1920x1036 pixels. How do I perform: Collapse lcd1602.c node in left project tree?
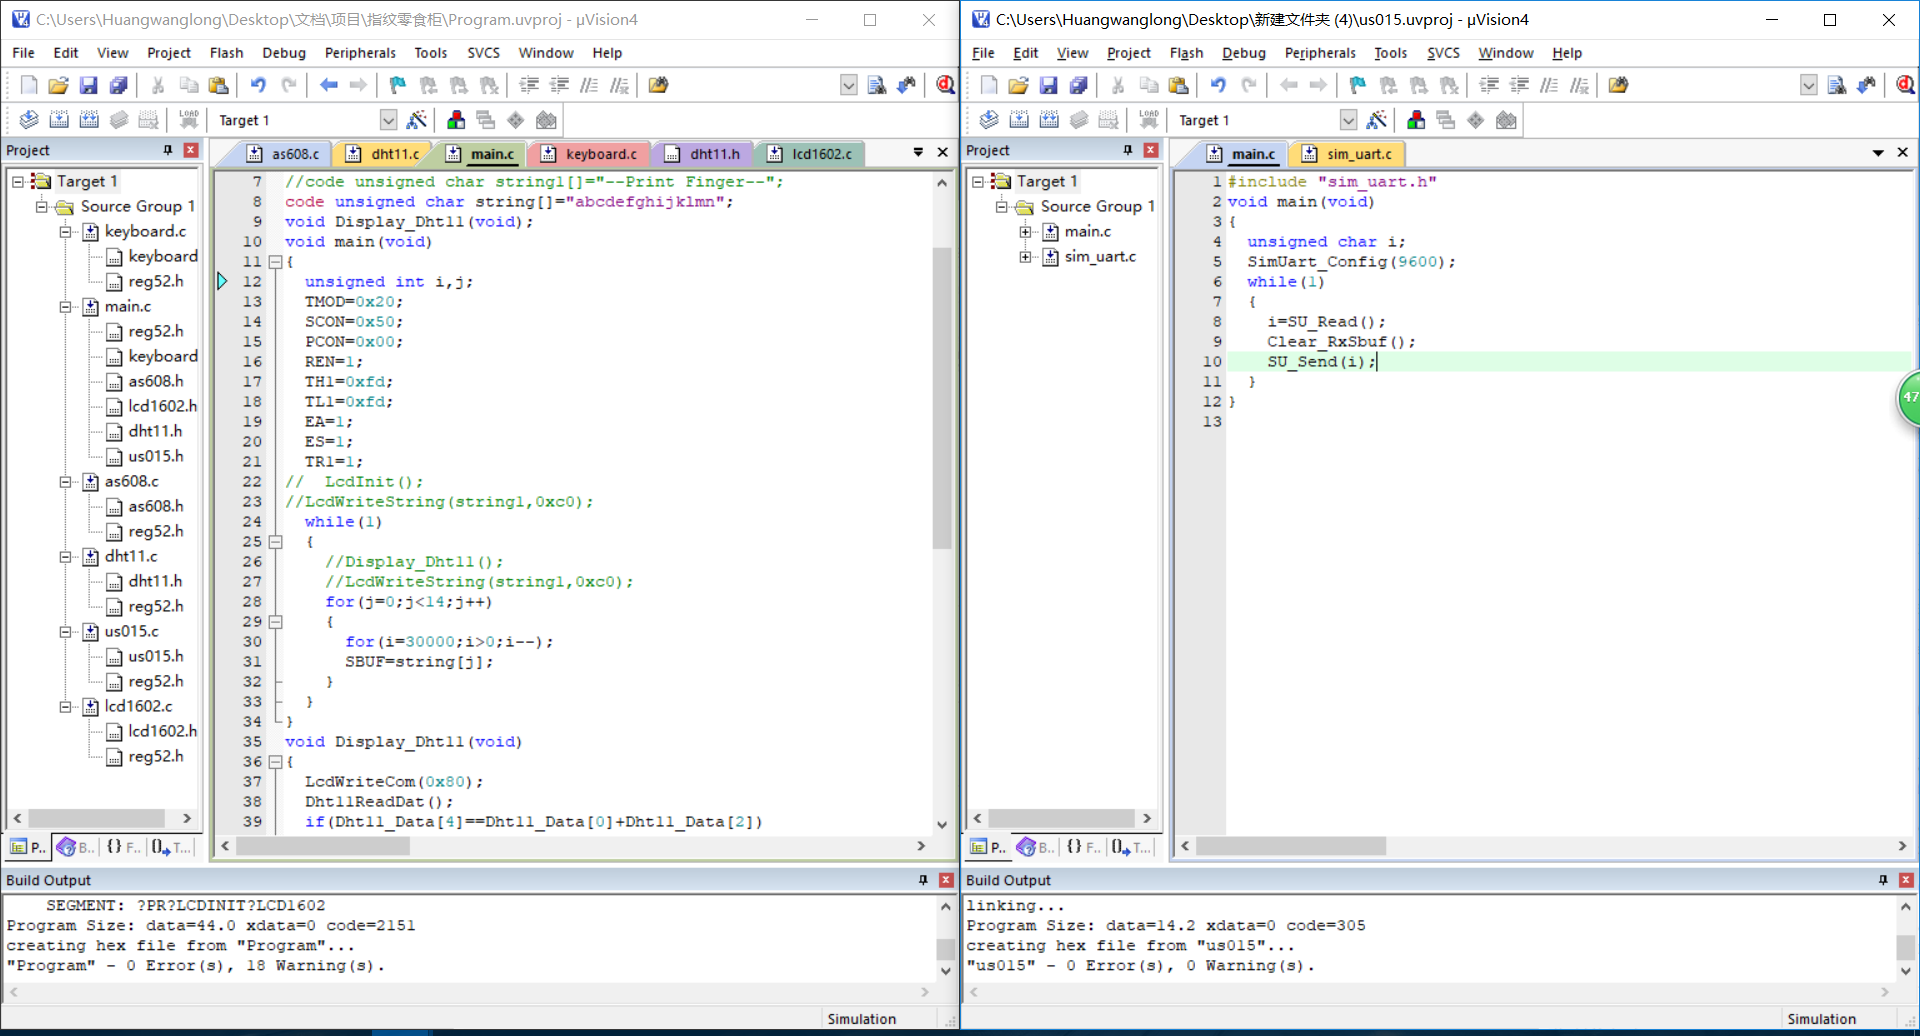(x=65, y=707)
